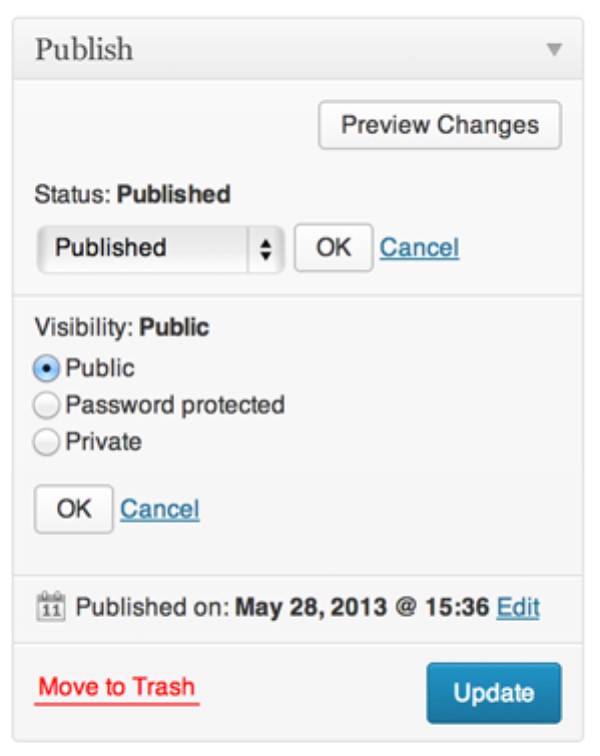The image size is (600, 756).
Task: Set visibility to Private
Action: 46,442
